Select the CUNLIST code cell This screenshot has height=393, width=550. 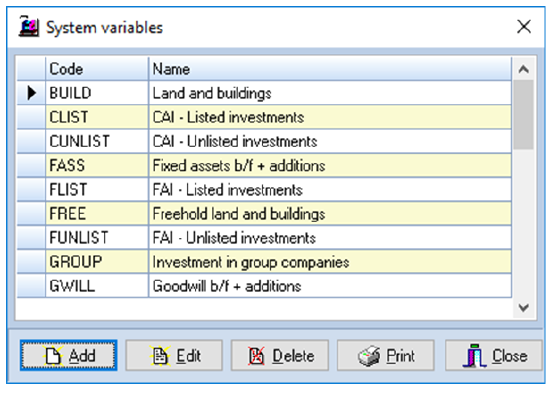[x=97, y=141]
